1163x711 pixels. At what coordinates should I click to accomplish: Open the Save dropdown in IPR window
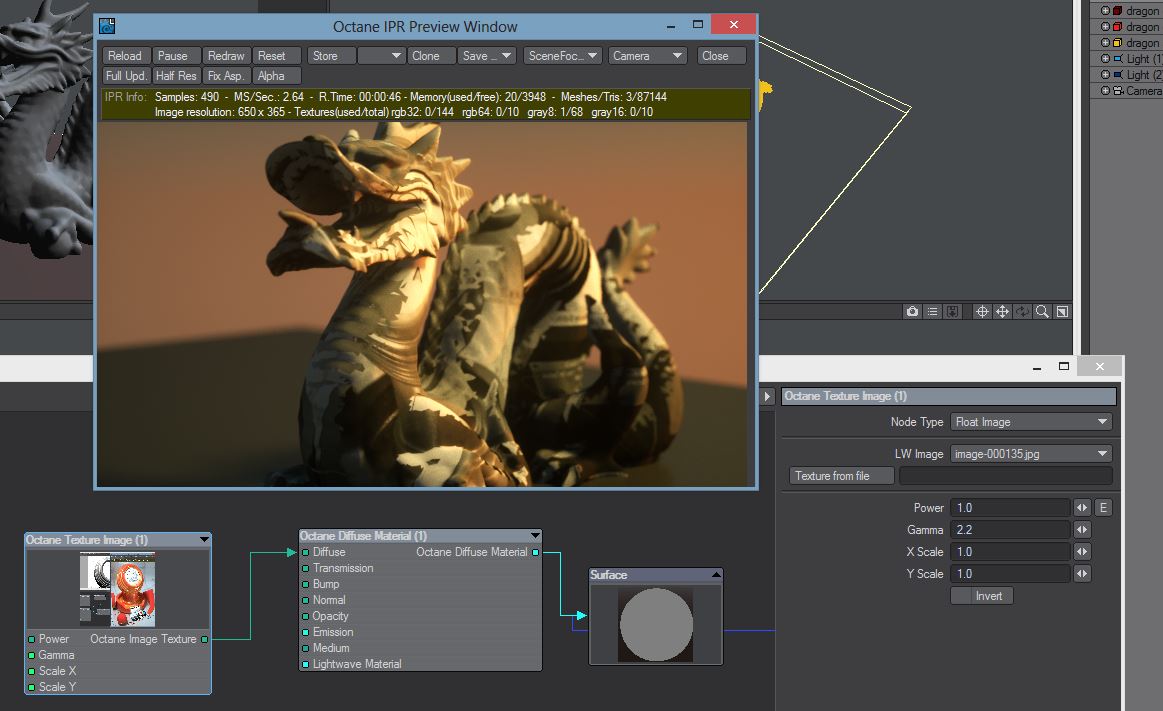(487, 56)
